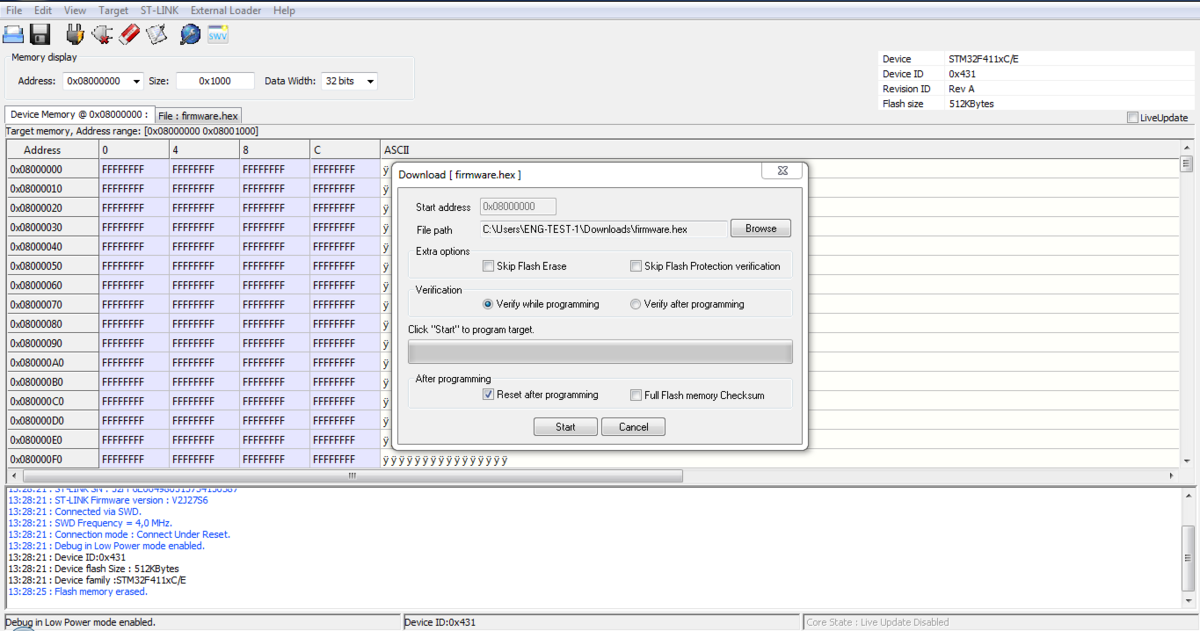Open the firmware update globe icon
The image size is (1200, 631).
[x=190, y=35]
